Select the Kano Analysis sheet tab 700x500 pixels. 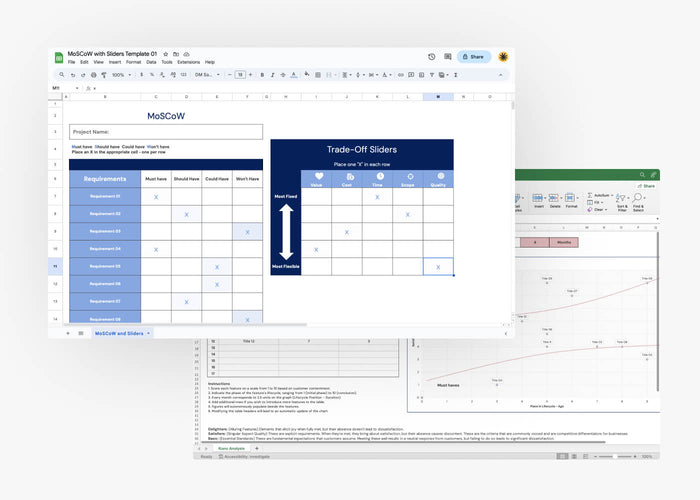point(231,448)
